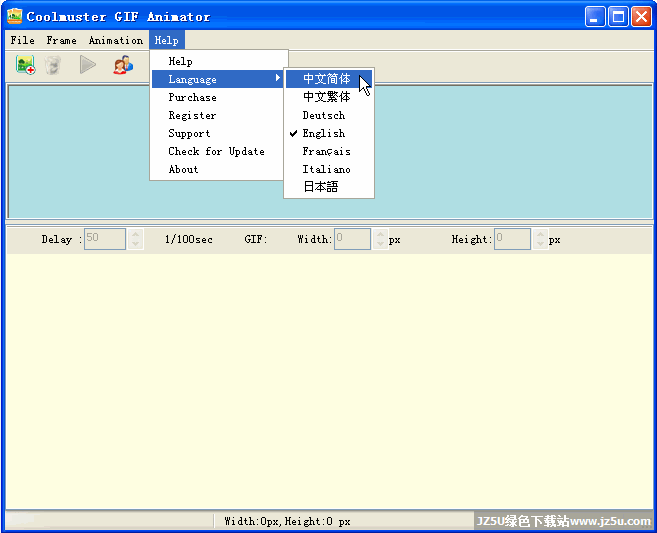This screenshot has width=657, height=533.
Task: Decrease Height with the down spinner arrow
Action: (541, 244)
